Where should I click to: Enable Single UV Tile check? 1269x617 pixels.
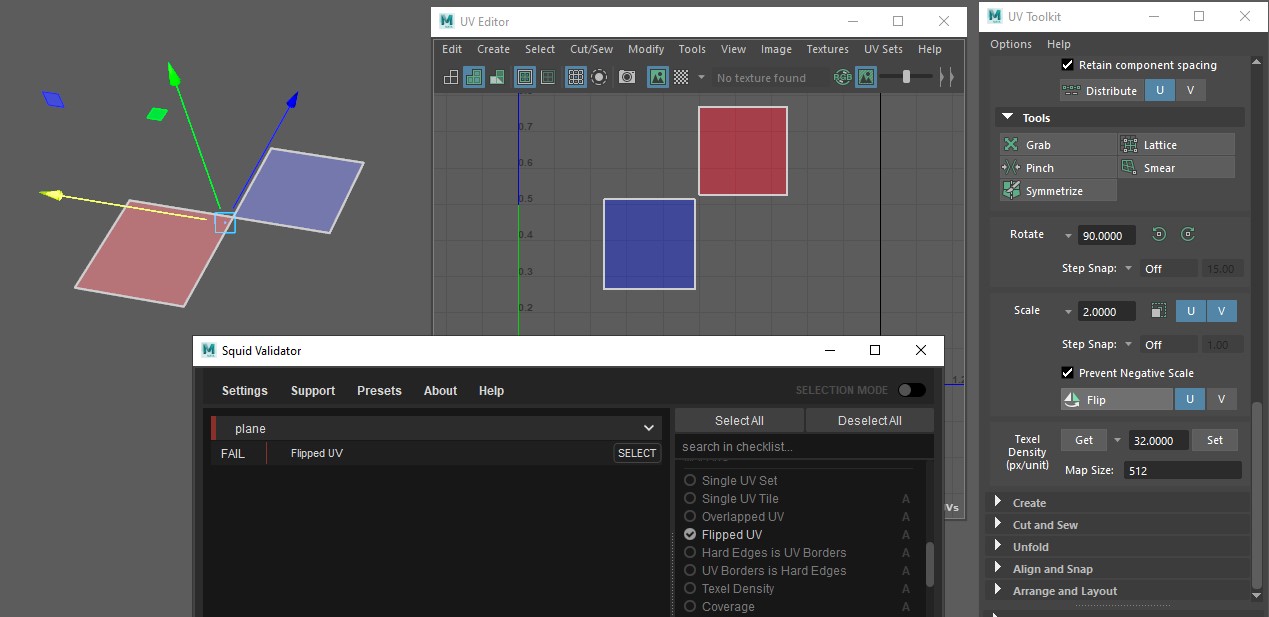(x=690, y=499)
